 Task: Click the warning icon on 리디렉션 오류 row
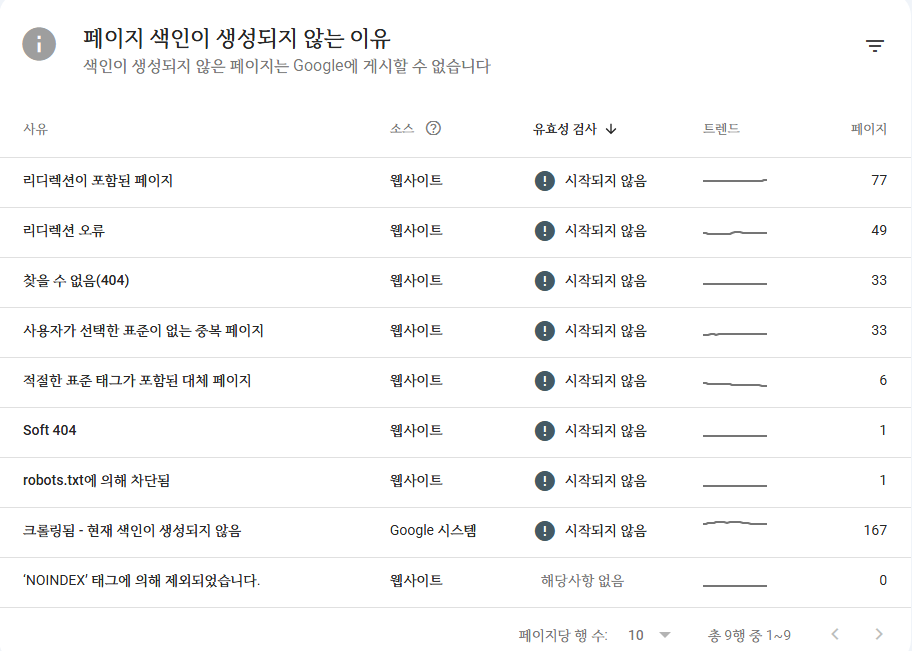542,231
